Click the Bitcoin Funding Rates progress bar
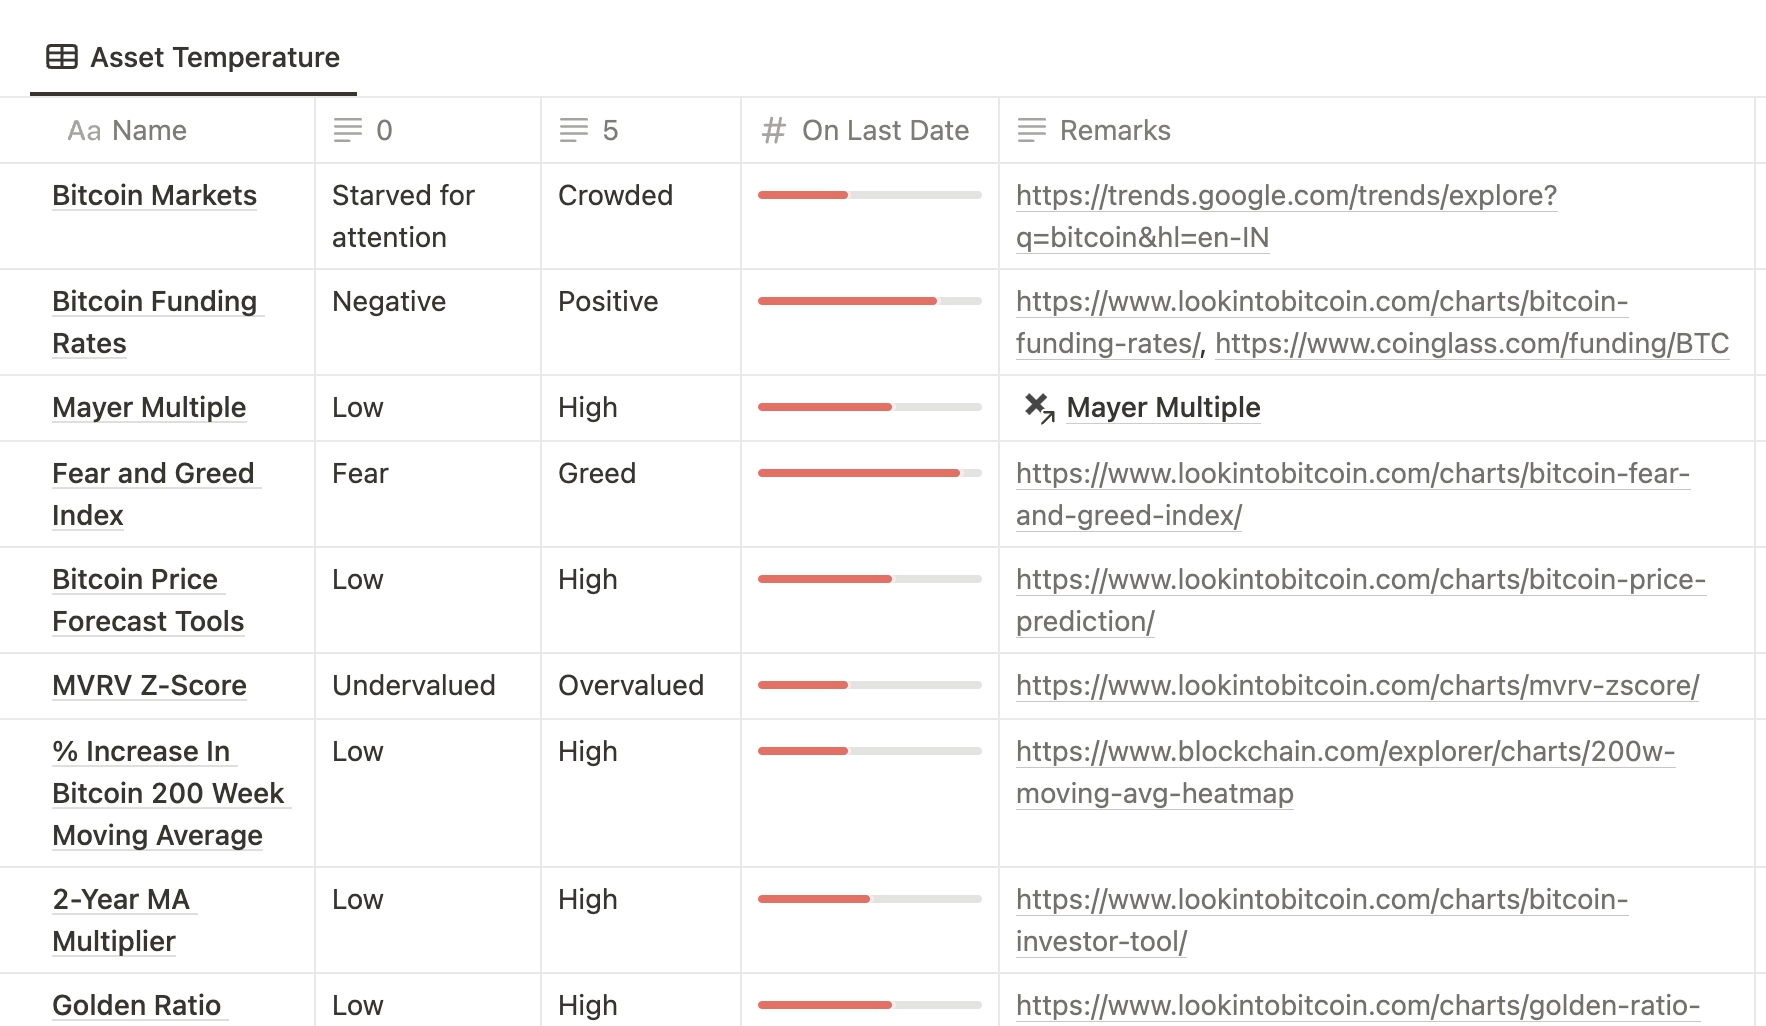Screen dimensions: 1766x1026 point(869,301)
